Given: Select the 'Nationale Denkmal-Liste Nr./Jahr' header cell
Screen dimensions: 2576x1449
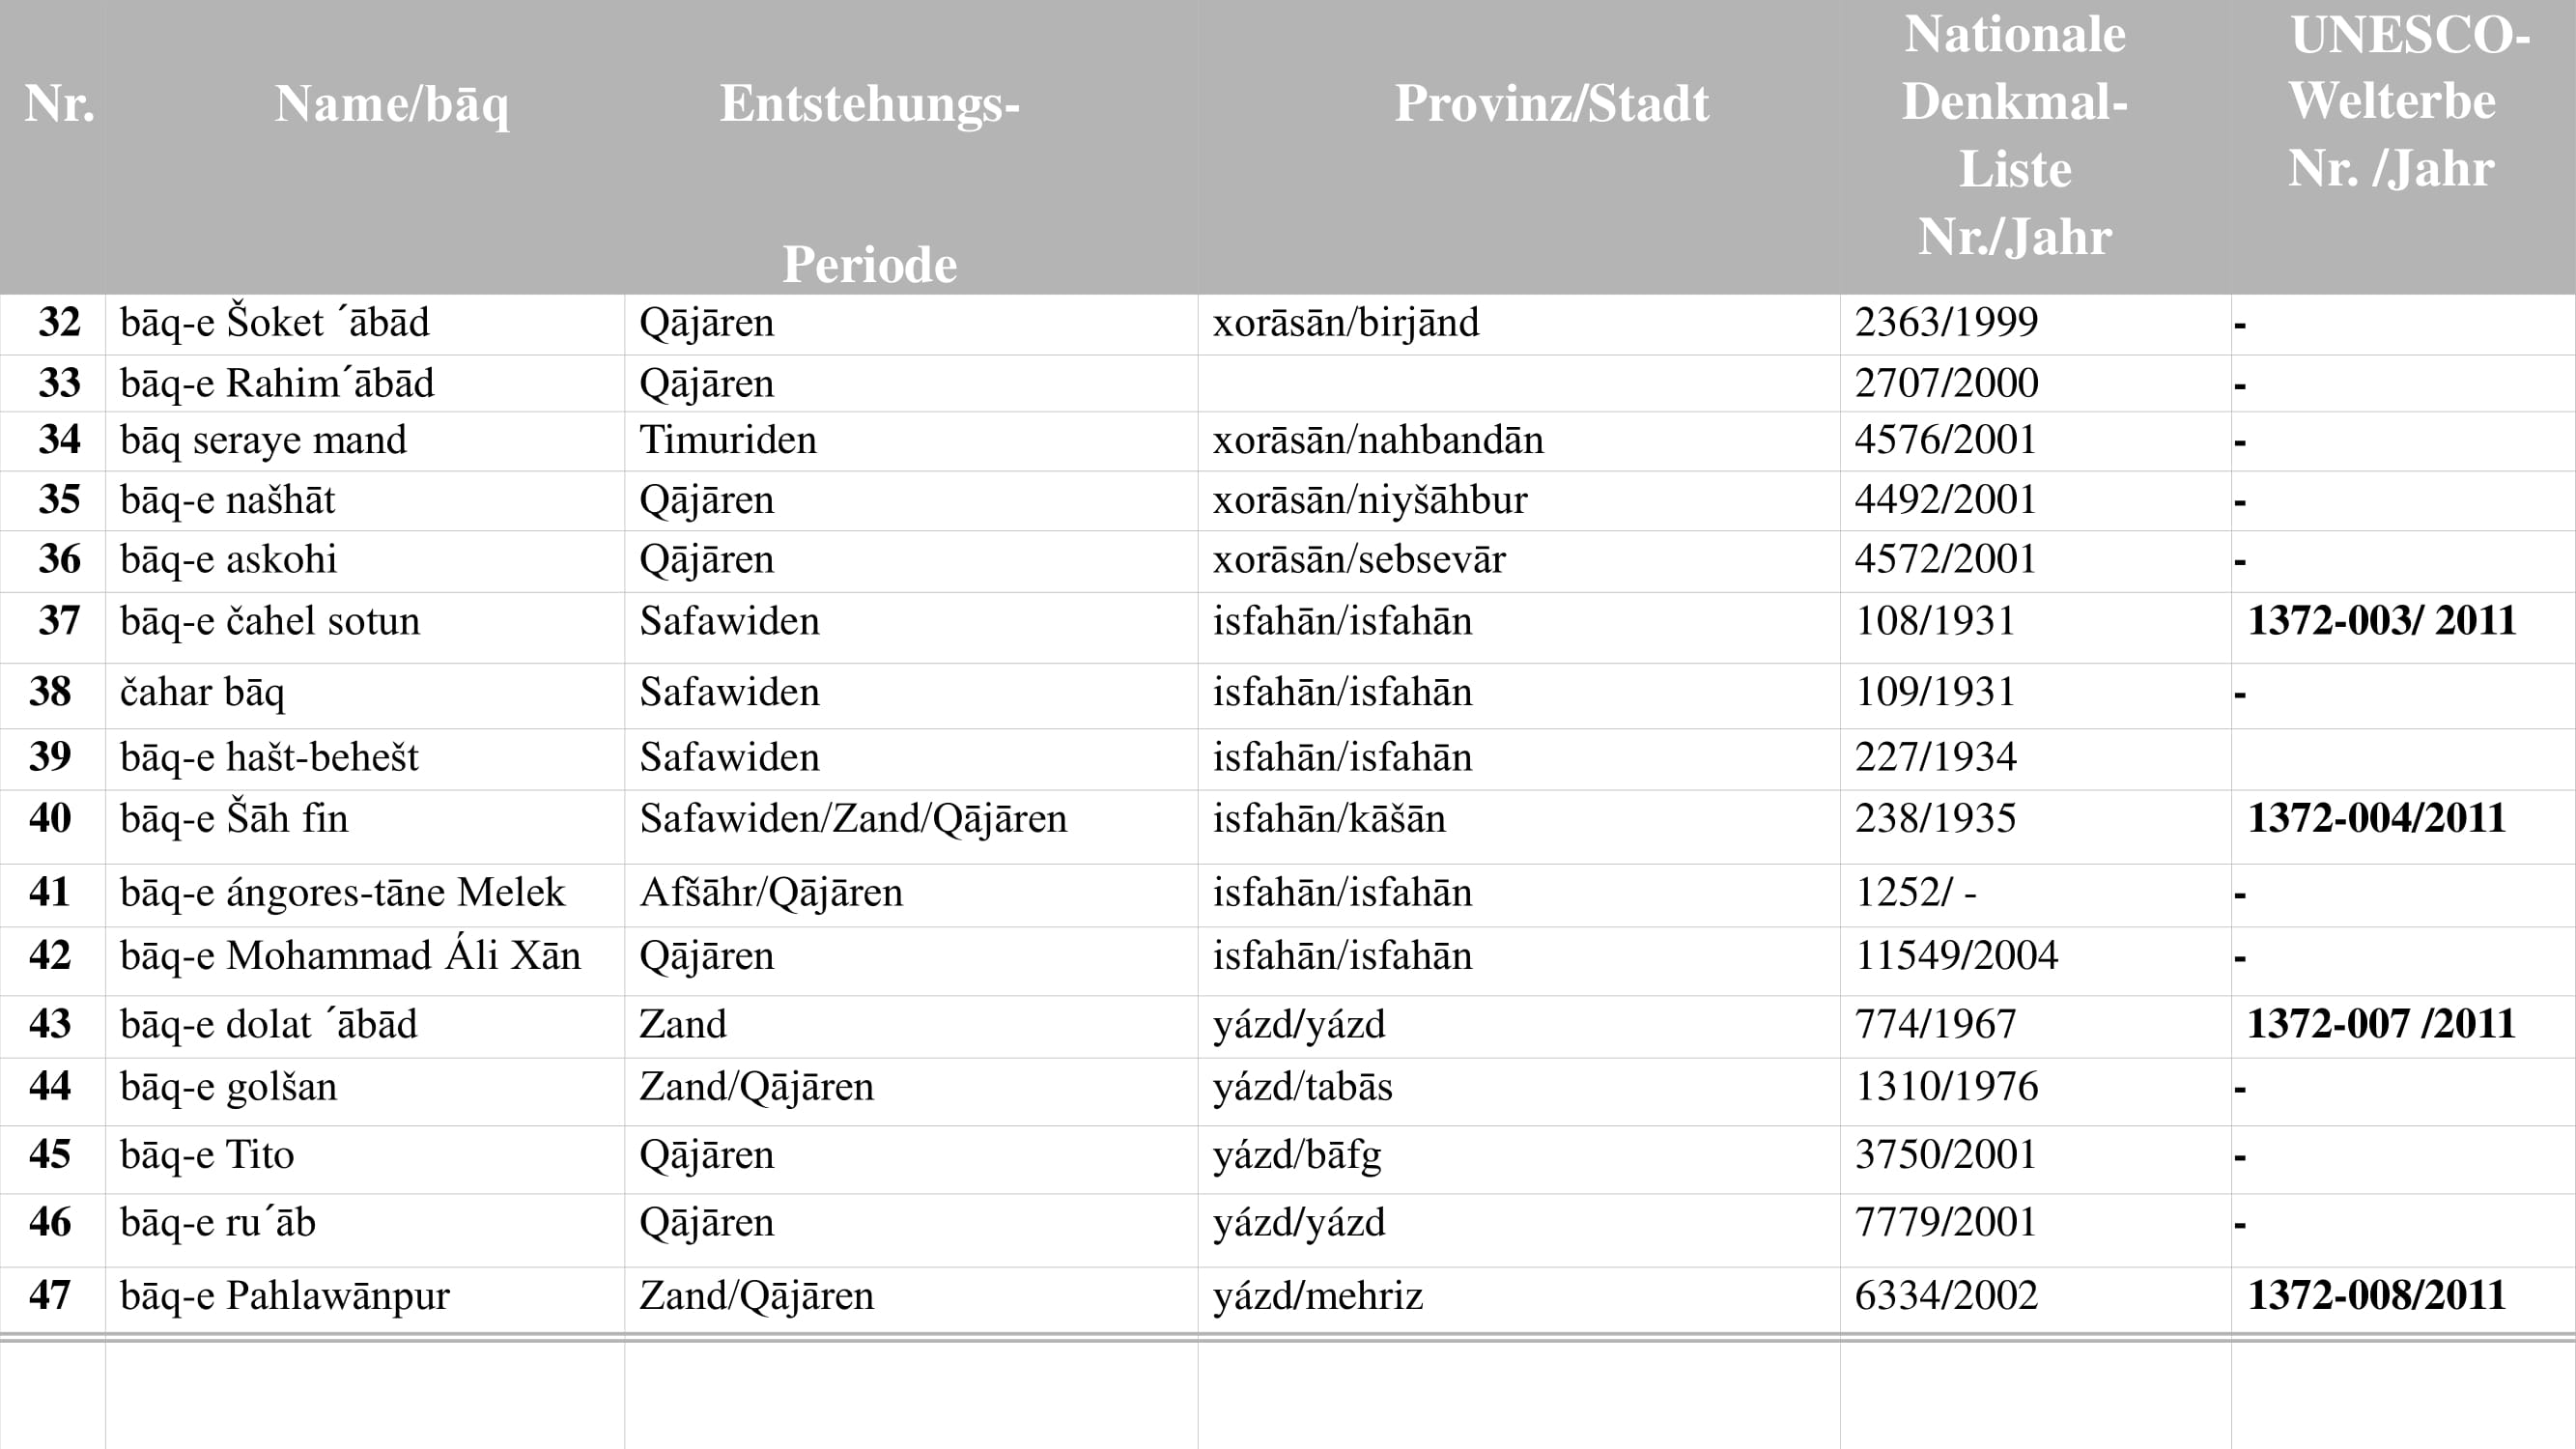Looking at the screenshot, I should (x=2014, y=136).
